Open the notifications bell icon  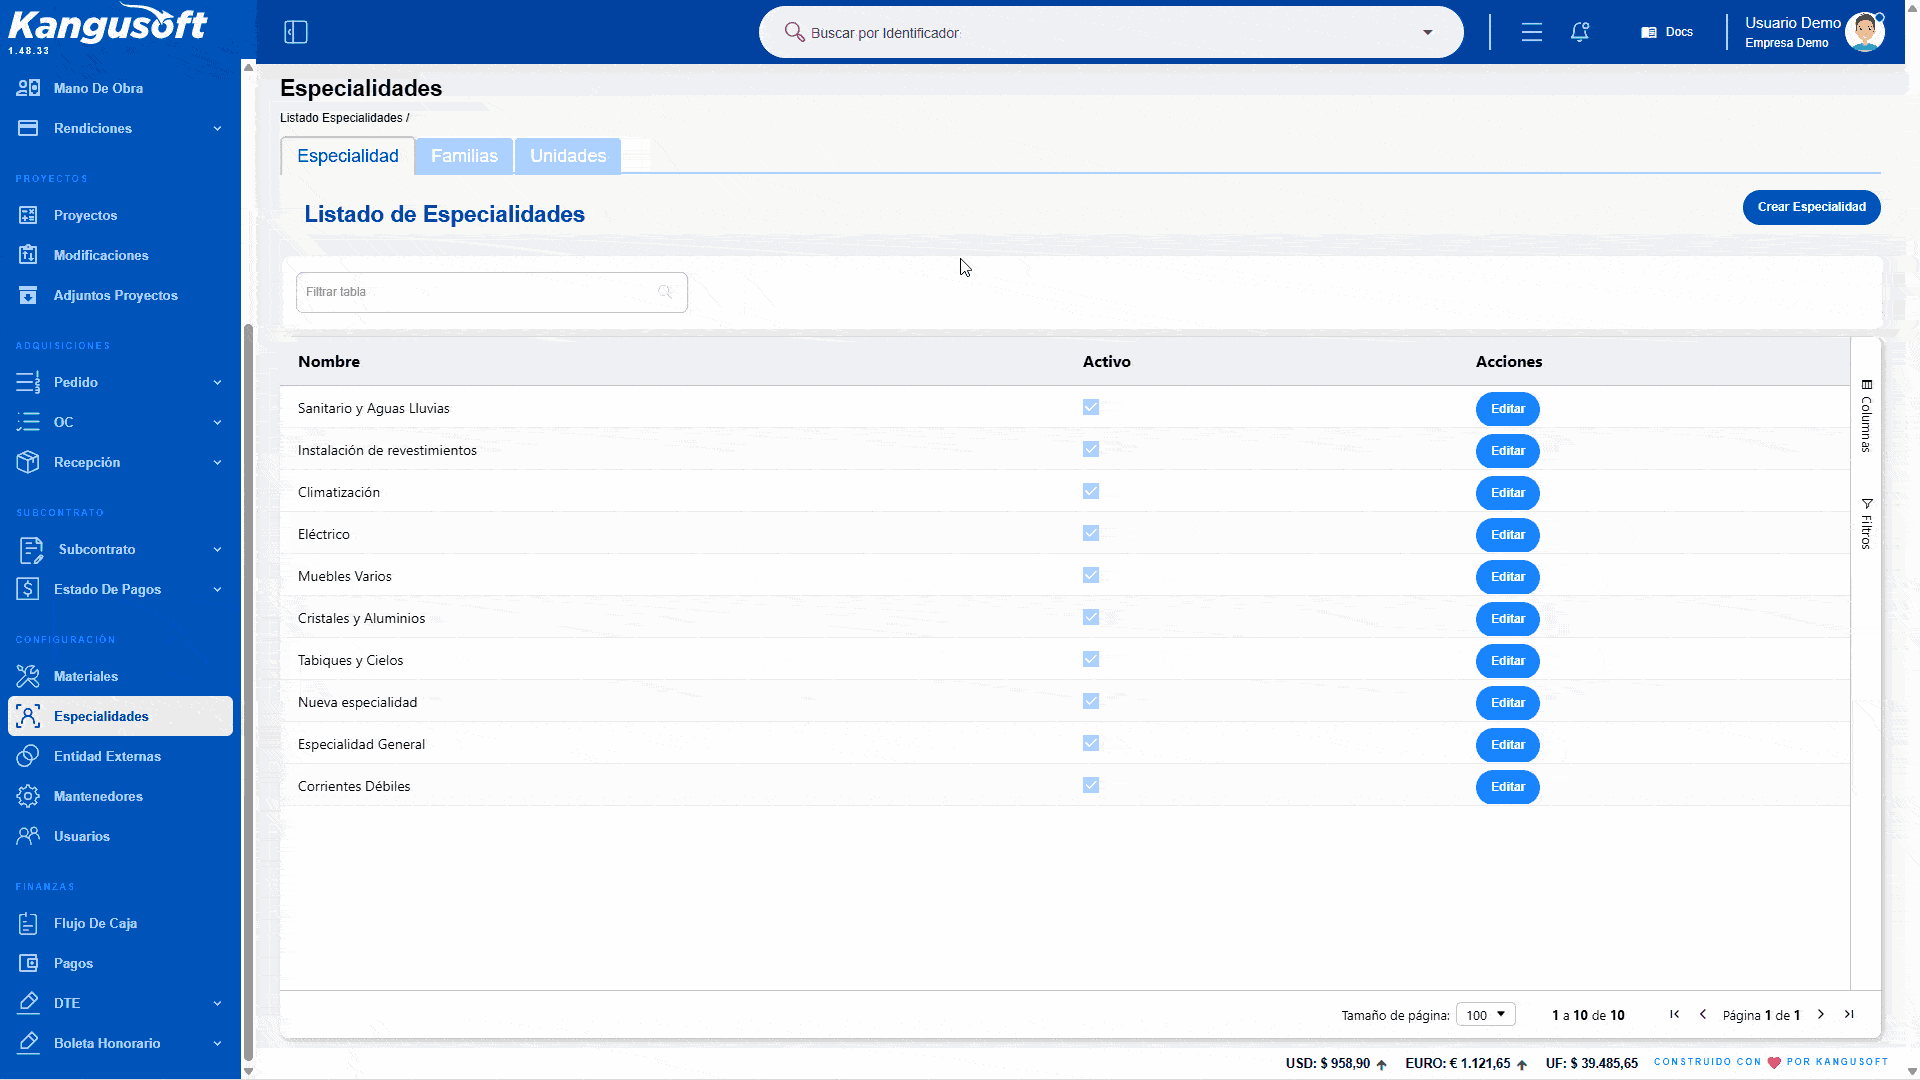(x=1580, y=32)
